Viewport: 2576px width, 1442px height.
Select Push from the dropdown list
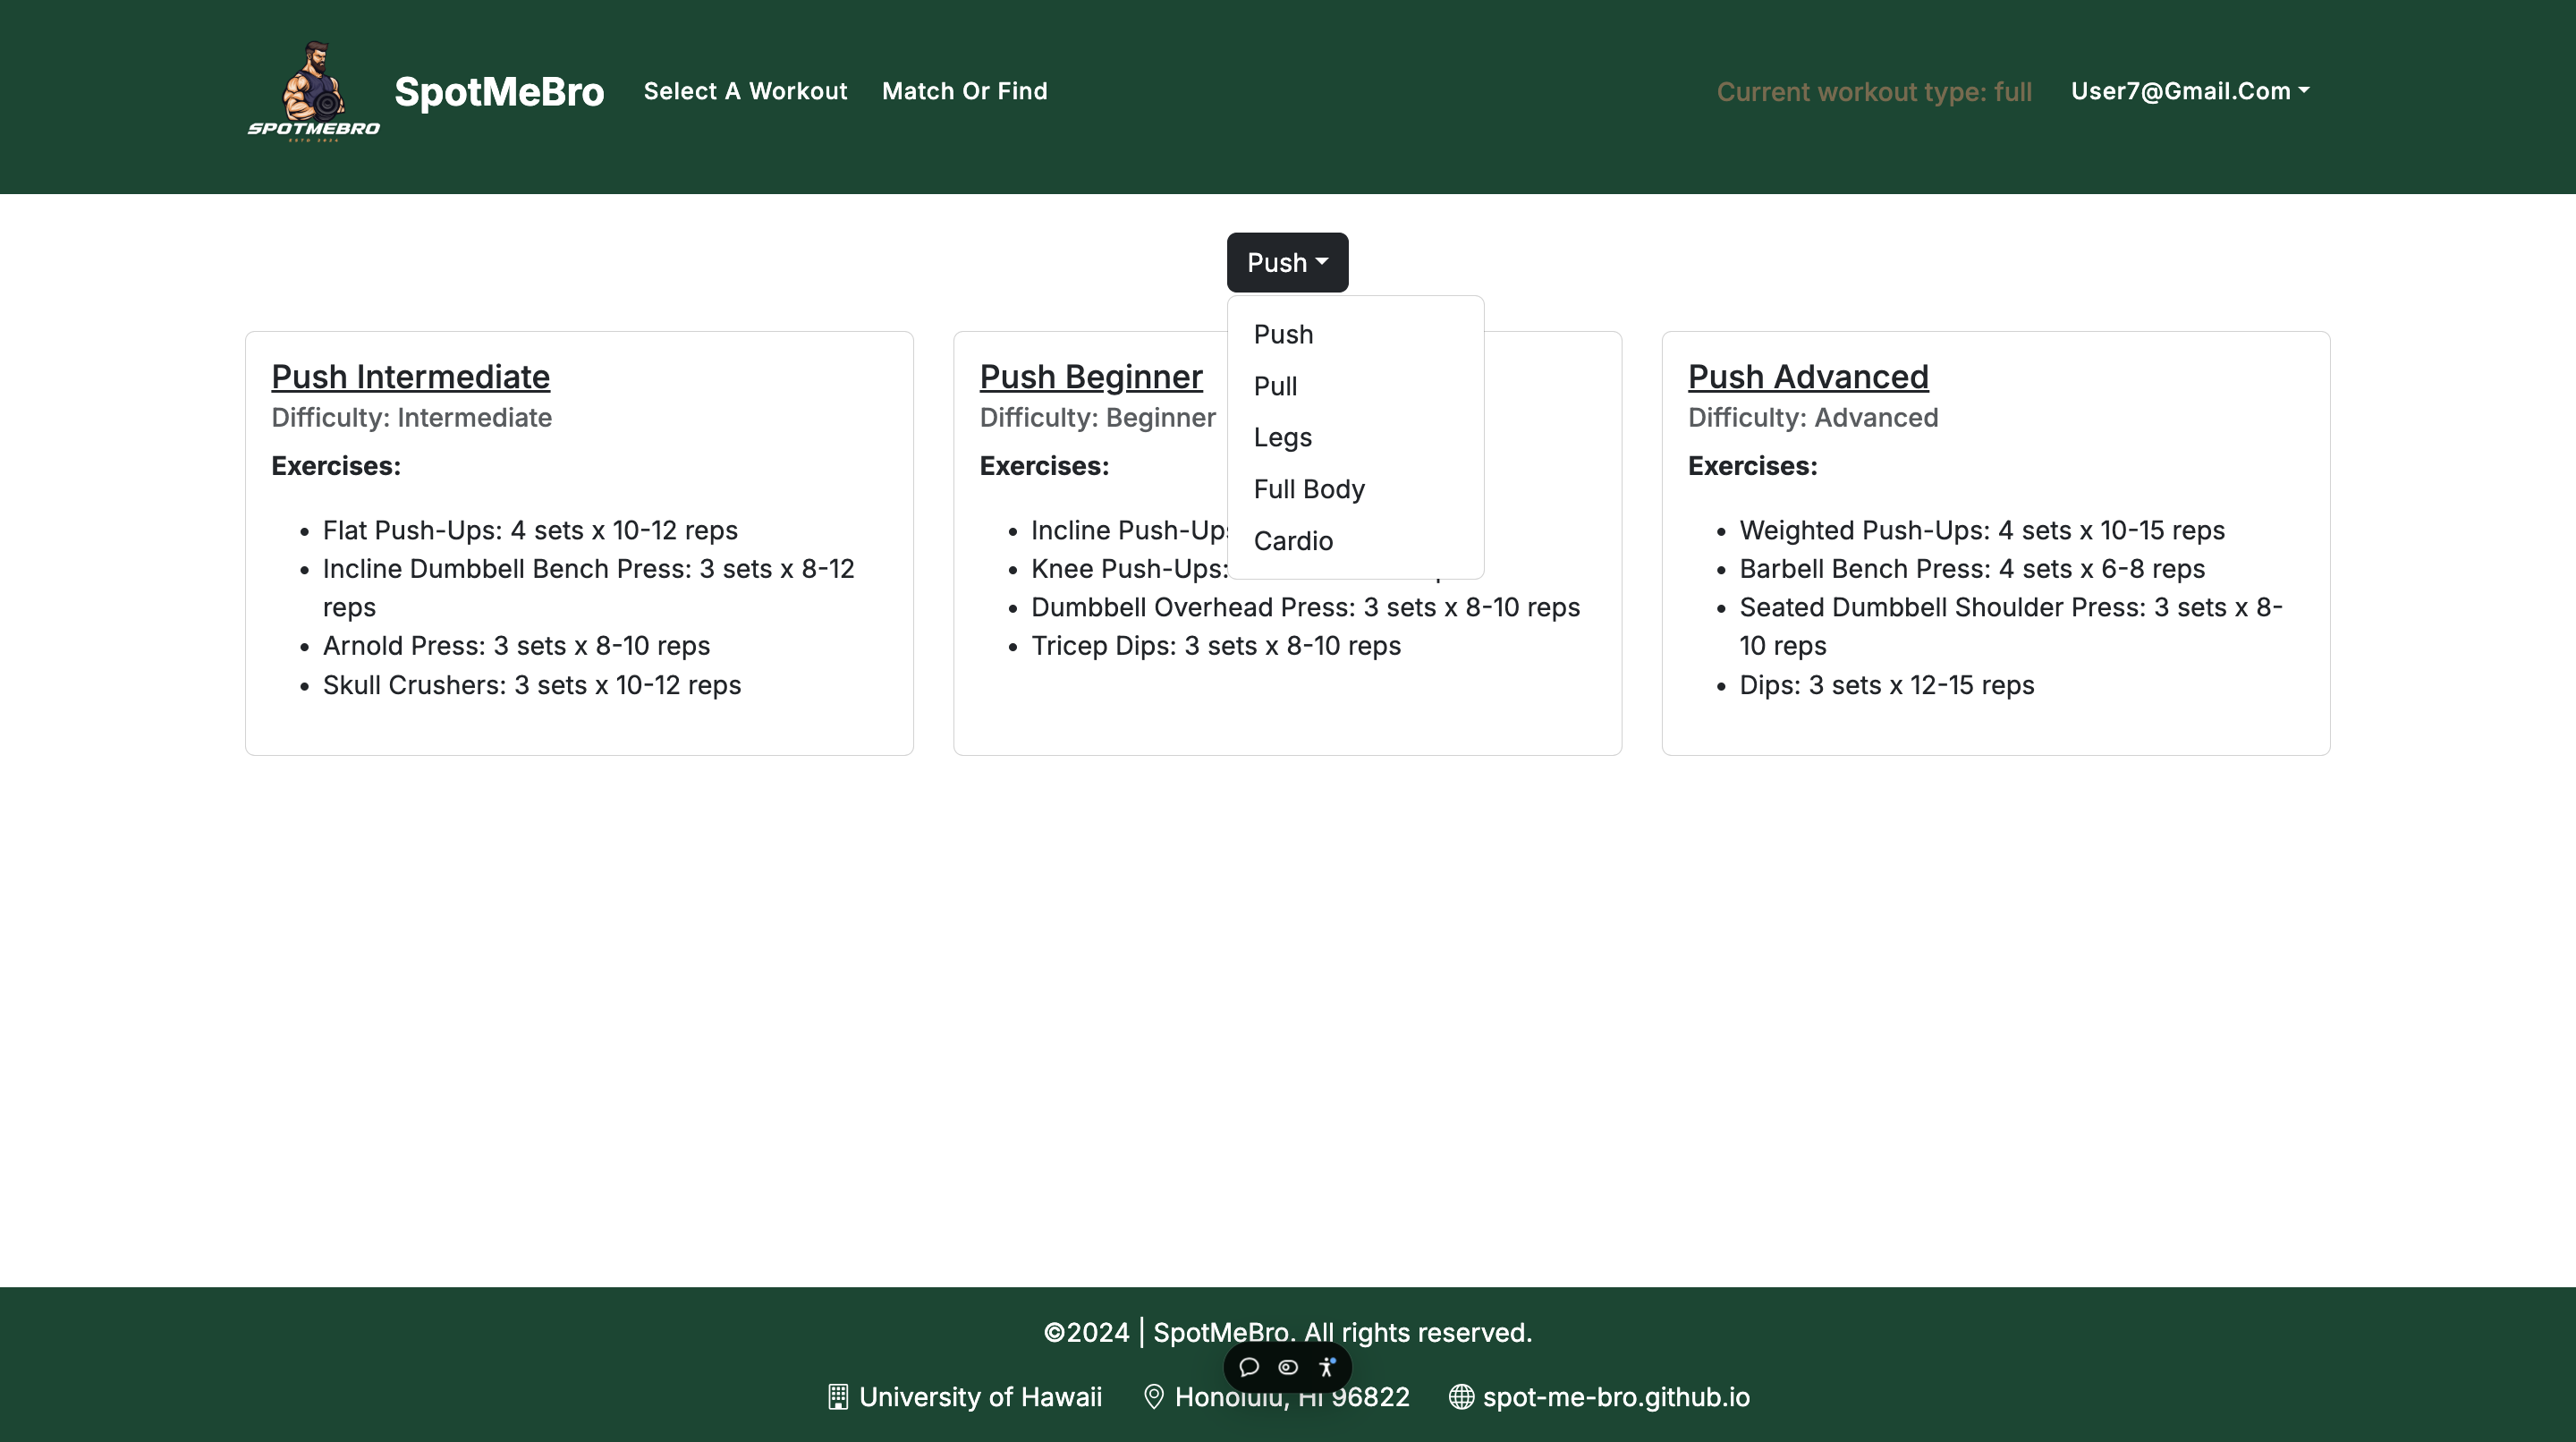point(1283,334)
